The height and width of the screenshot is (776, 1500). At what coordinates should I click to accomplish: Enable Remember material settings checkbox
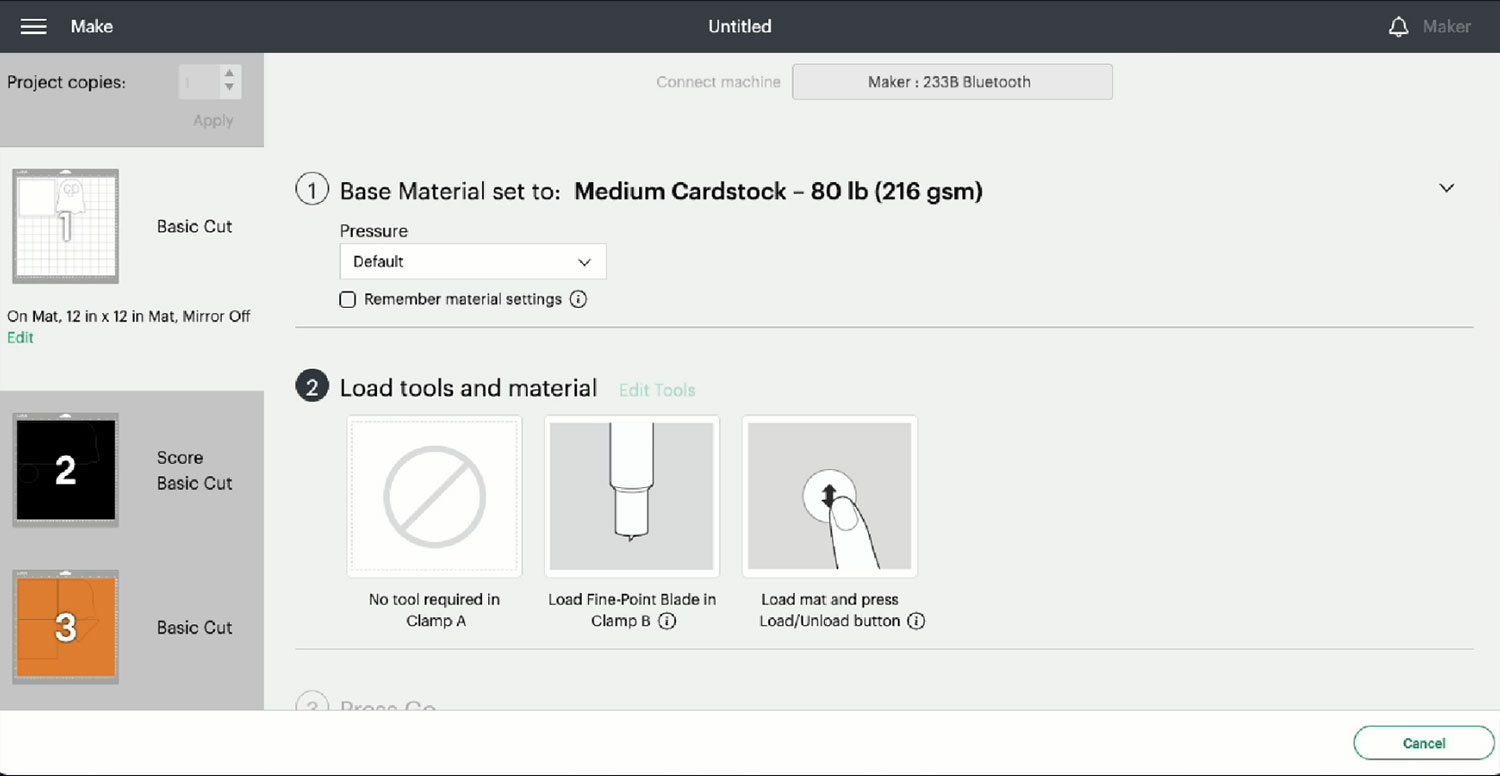pyautogui.click(x=348, y=299)
